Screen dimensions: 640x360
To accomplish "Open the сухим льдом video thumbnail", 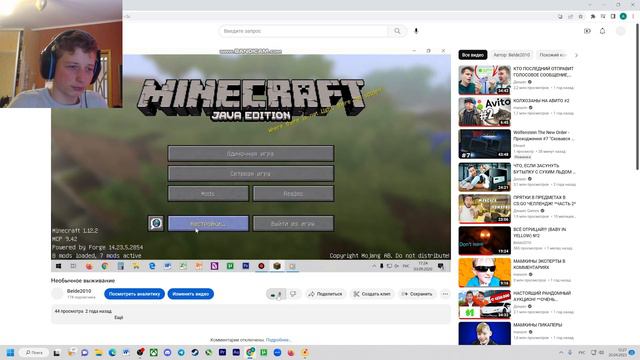I will pos(484,177).
